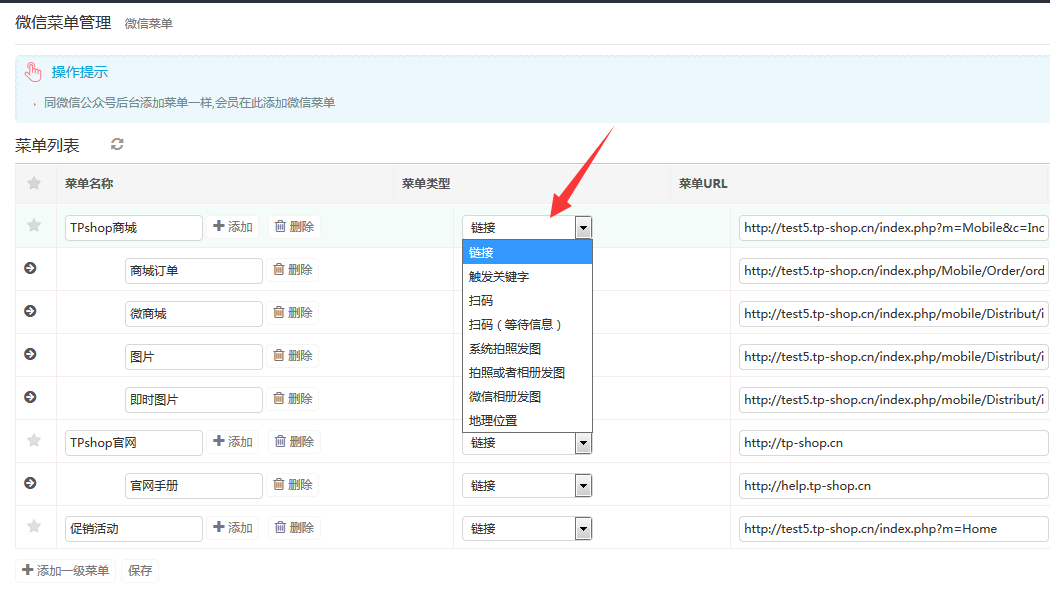Select 微信相册发图 option in the list
1050x609 pixels.
pos(505,397)
